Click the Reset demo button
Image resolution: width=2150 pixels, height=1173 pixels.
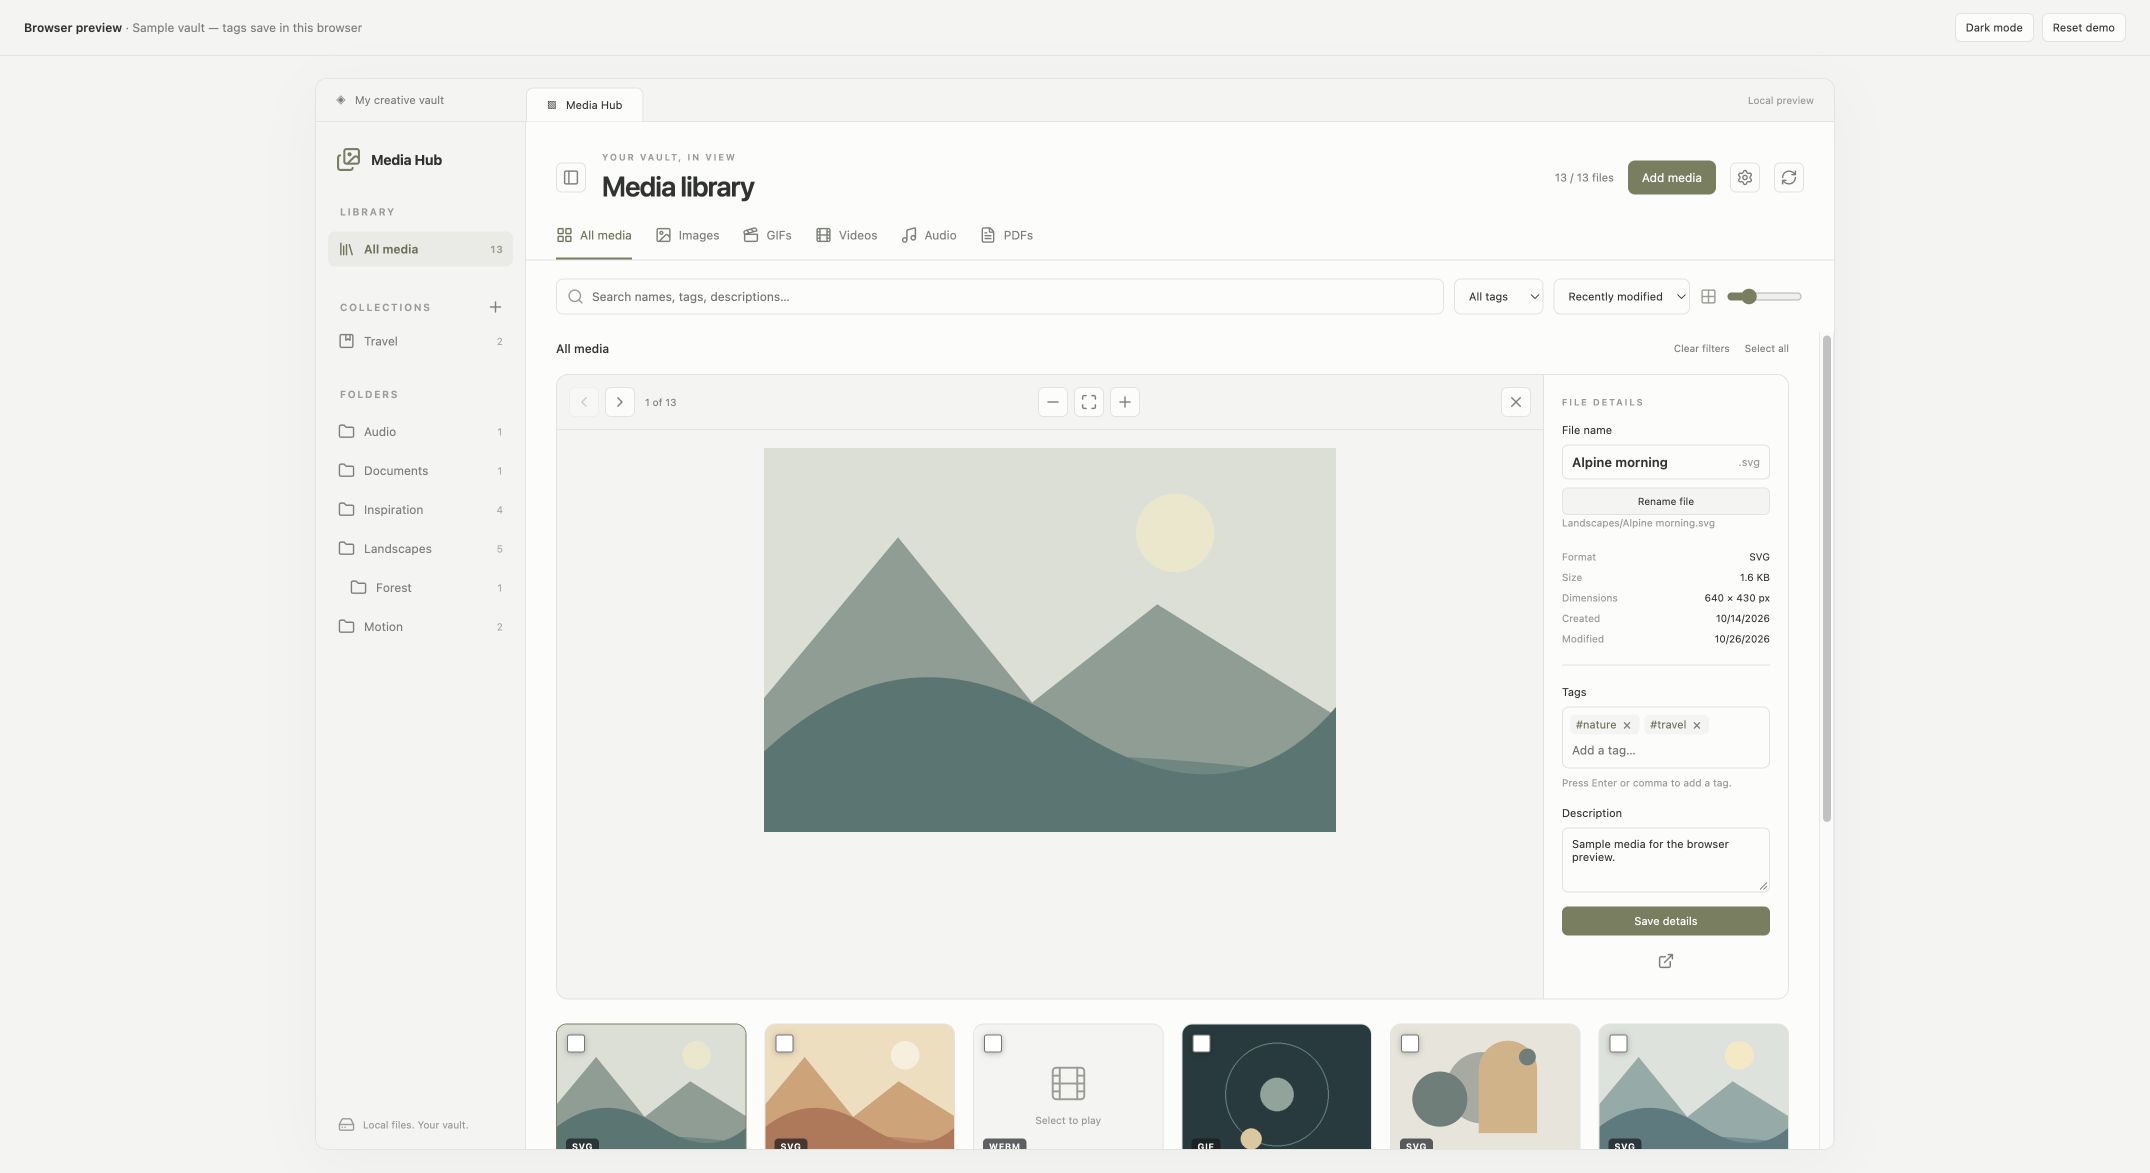pyautogui.click(x=2084, y=28)
